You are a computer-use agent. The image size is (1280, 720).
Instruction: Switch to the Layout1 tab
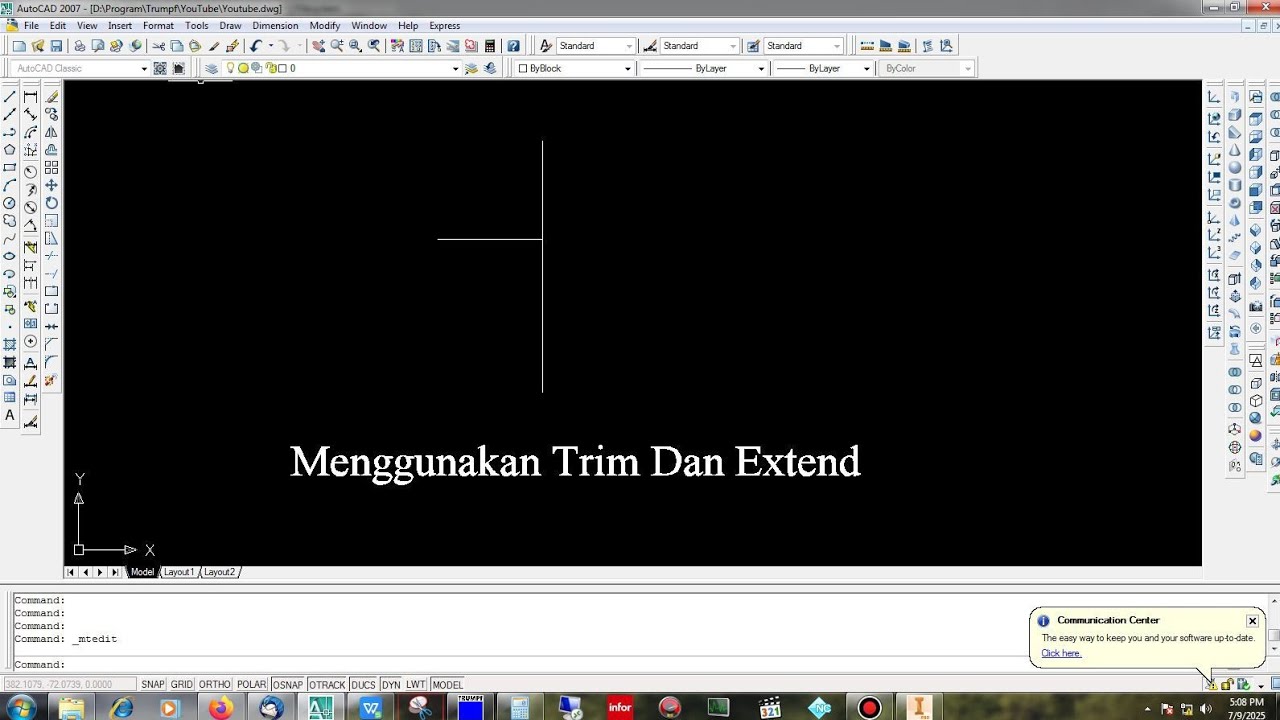click(179, 572)
